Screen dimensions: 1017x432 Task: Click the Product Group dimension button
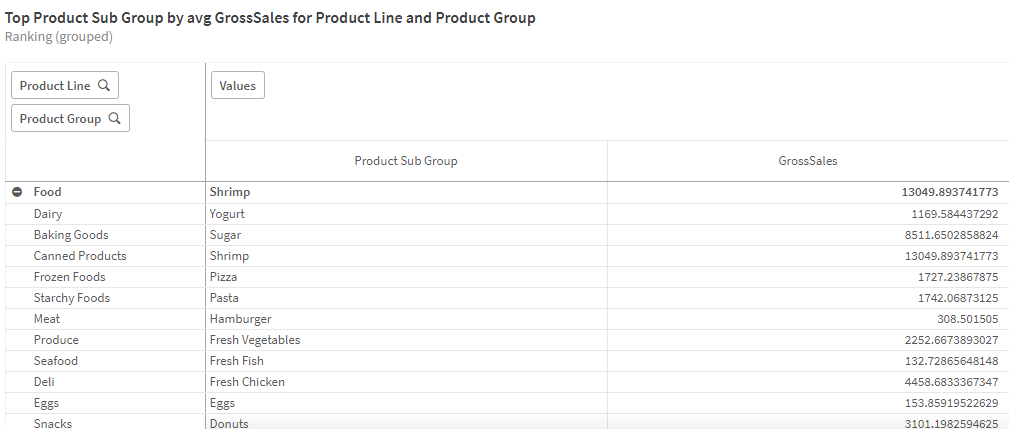point(60,119)
